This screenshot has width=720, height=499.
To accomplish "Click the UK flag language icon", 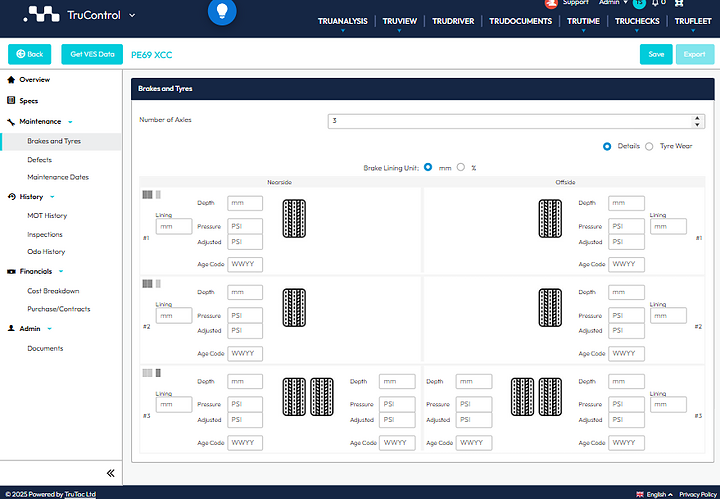I will 640,494.
